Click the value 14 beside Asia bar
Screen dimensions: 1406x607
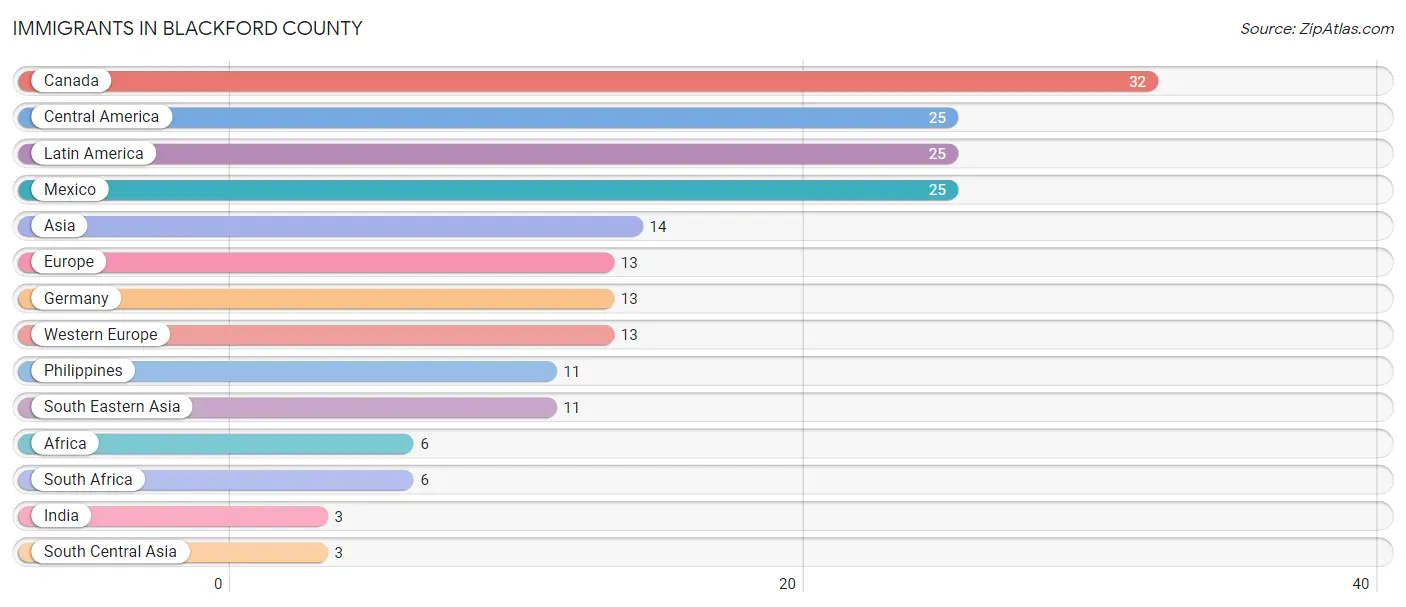coord(658,227)
